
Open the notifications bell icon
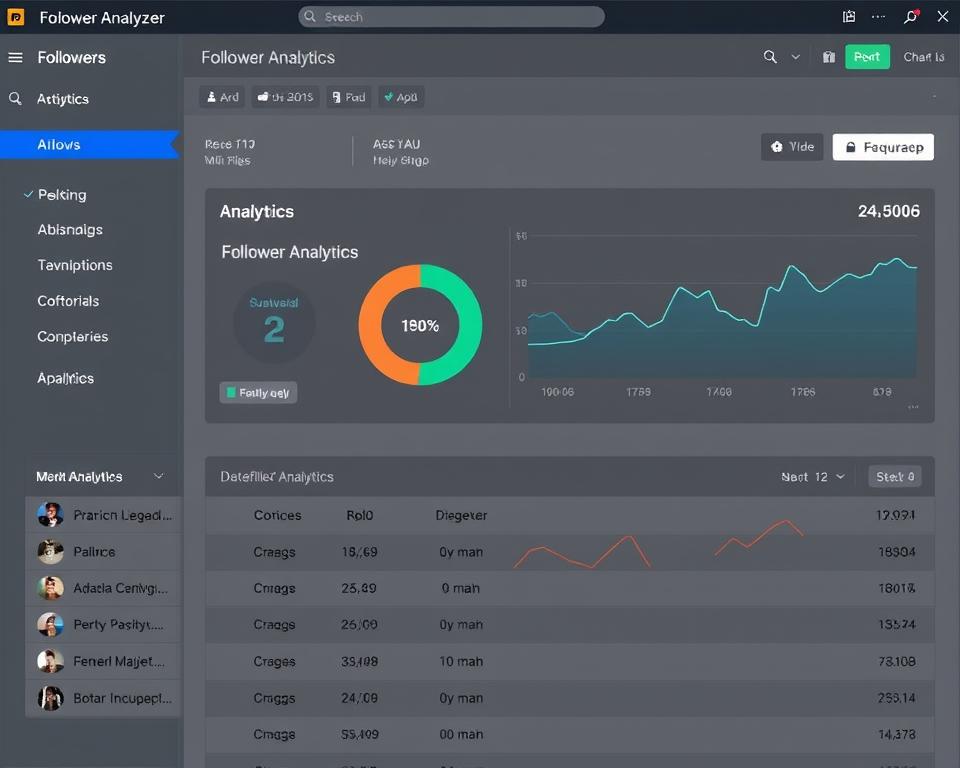[910, 16]
